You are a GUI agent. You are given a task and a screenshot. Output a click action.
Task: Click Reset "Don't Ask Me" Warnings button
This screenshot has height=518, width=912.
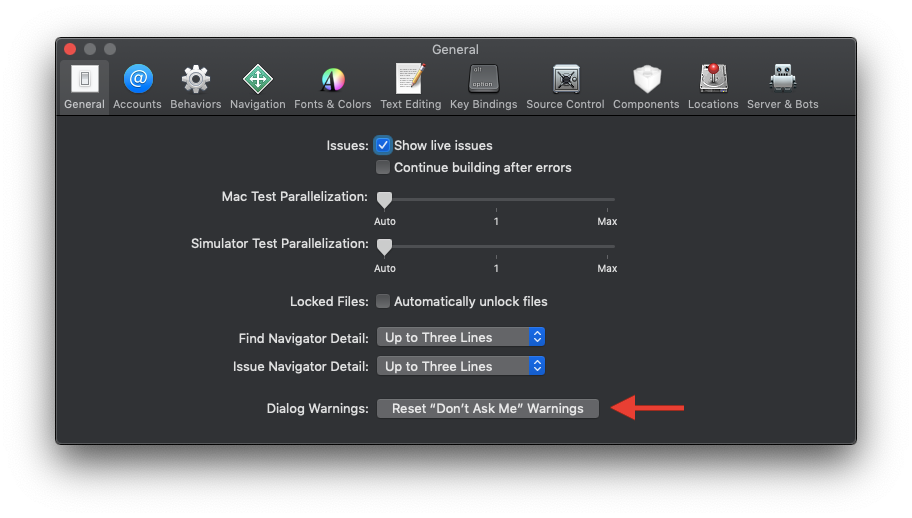487,409
